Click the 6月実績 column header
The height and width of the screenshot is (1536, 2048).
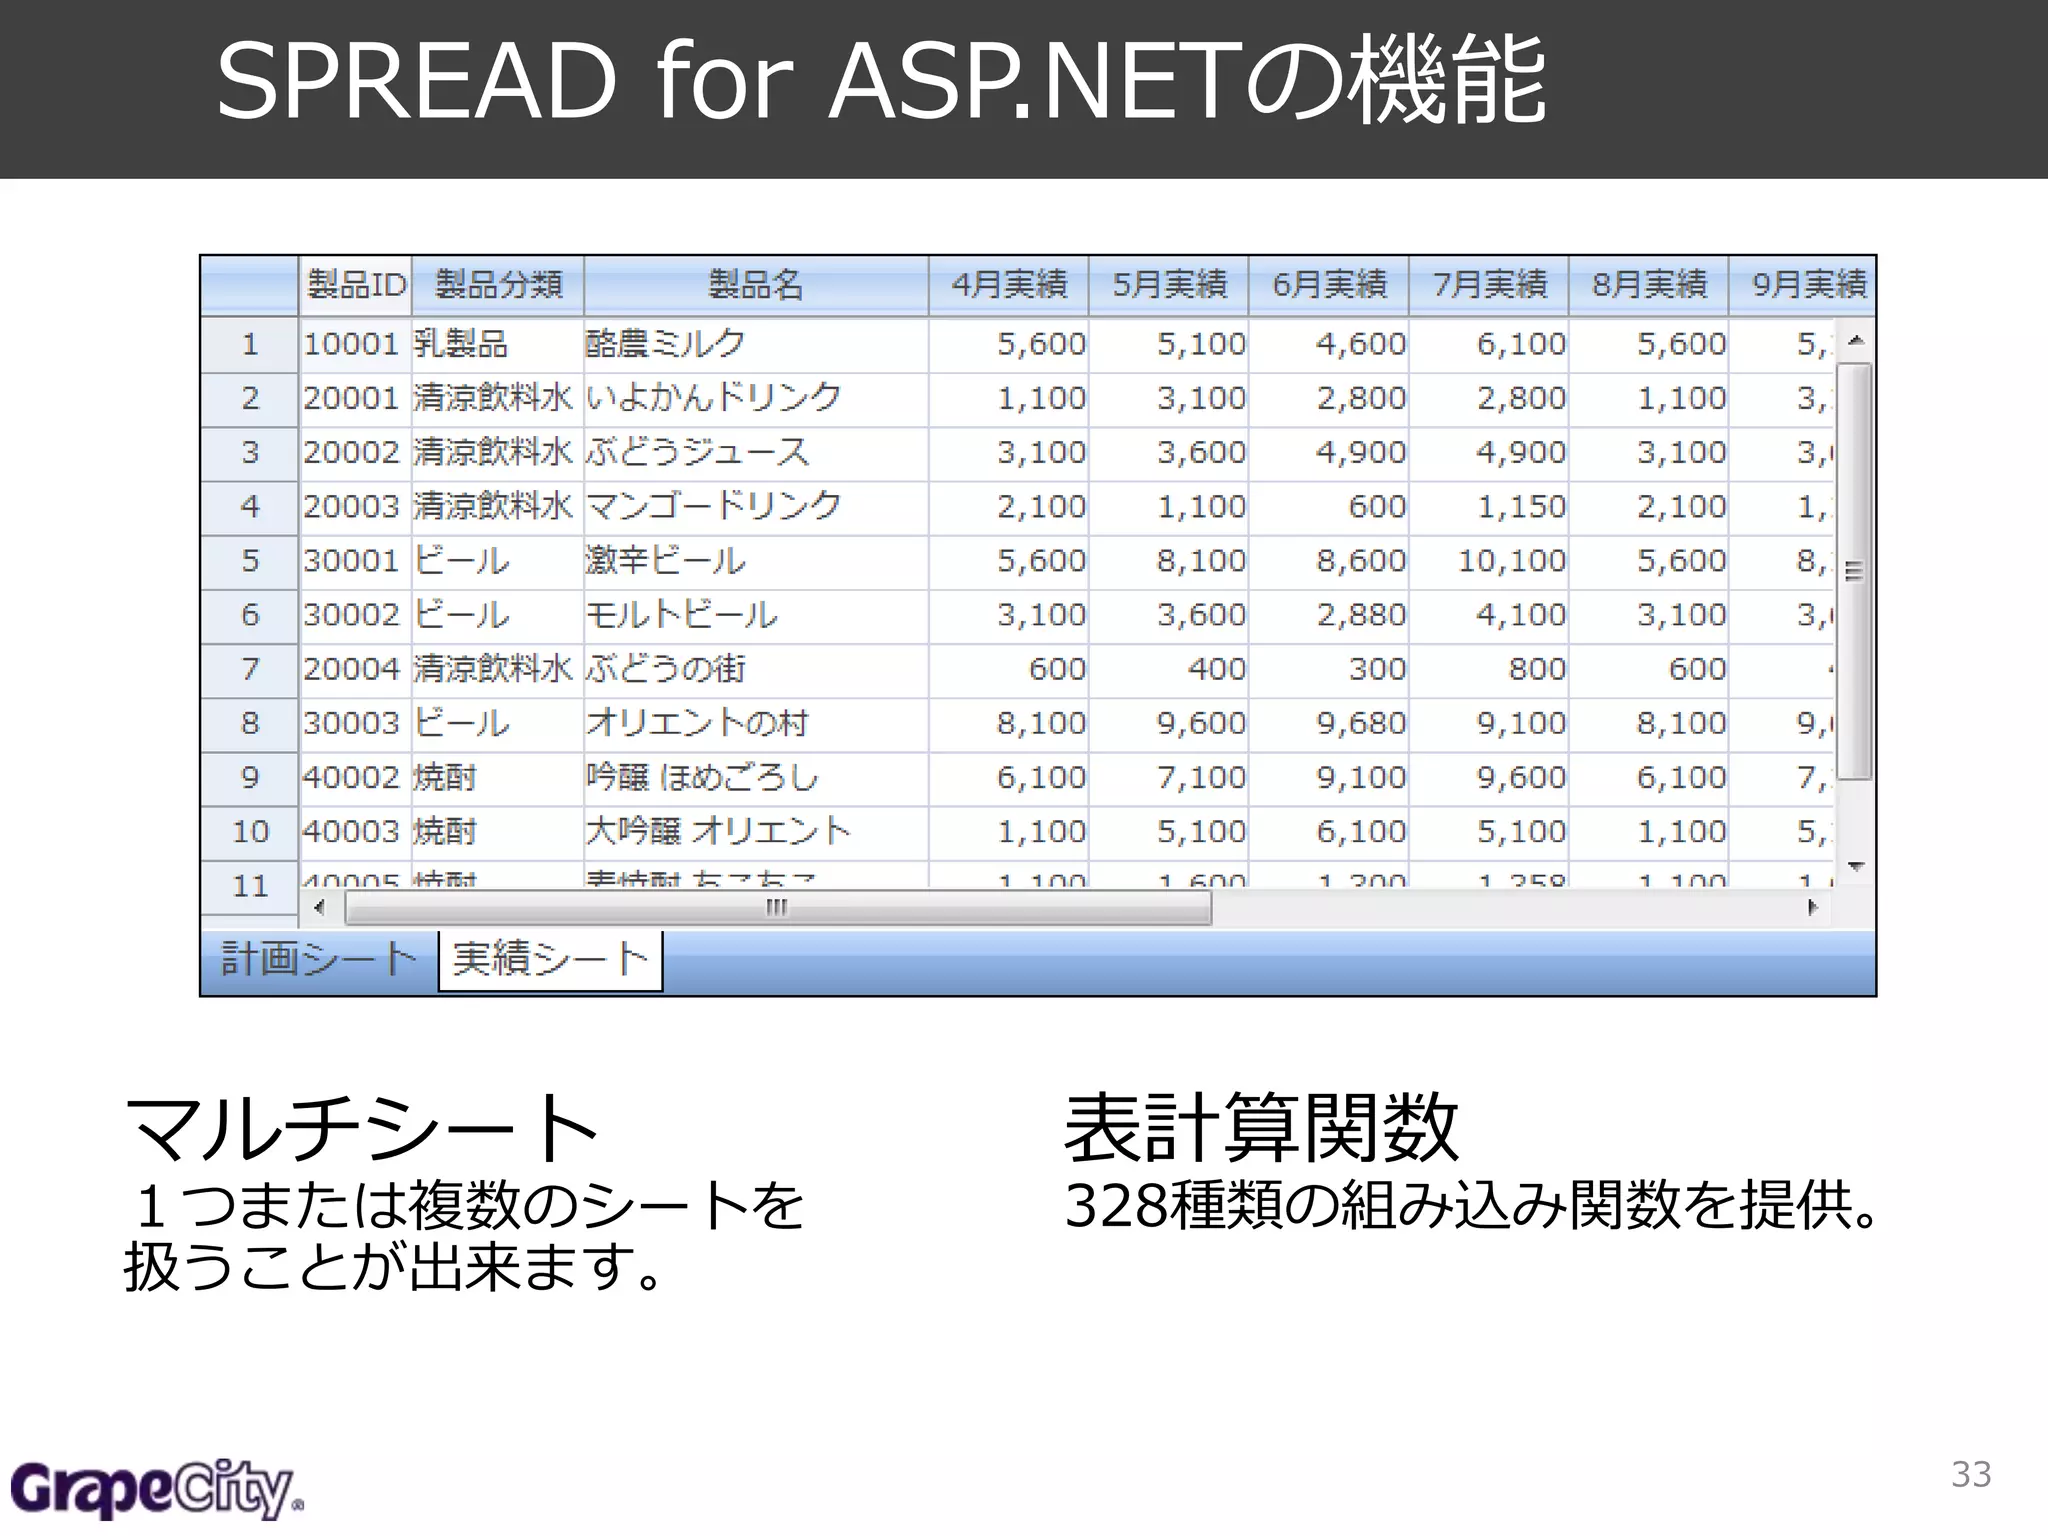click(x=1329, y=286)
